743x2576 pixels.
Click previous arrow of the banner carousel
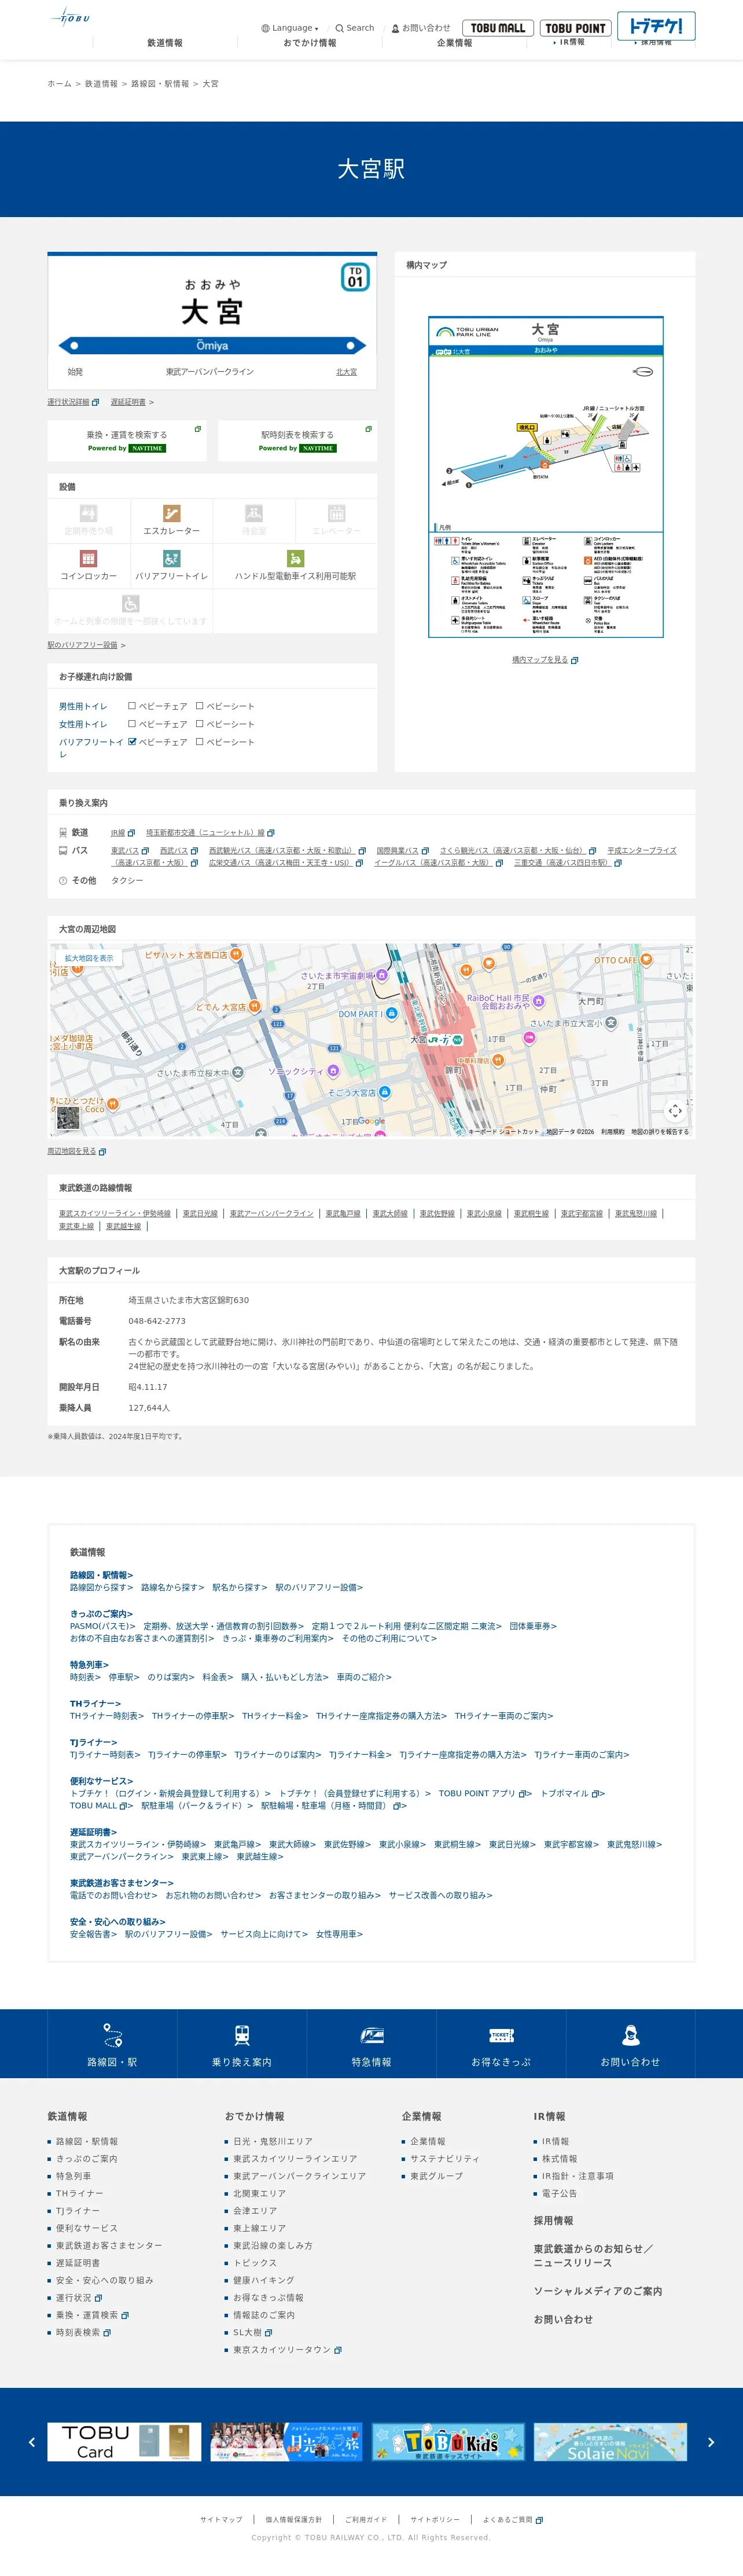tap(32, 2442)
